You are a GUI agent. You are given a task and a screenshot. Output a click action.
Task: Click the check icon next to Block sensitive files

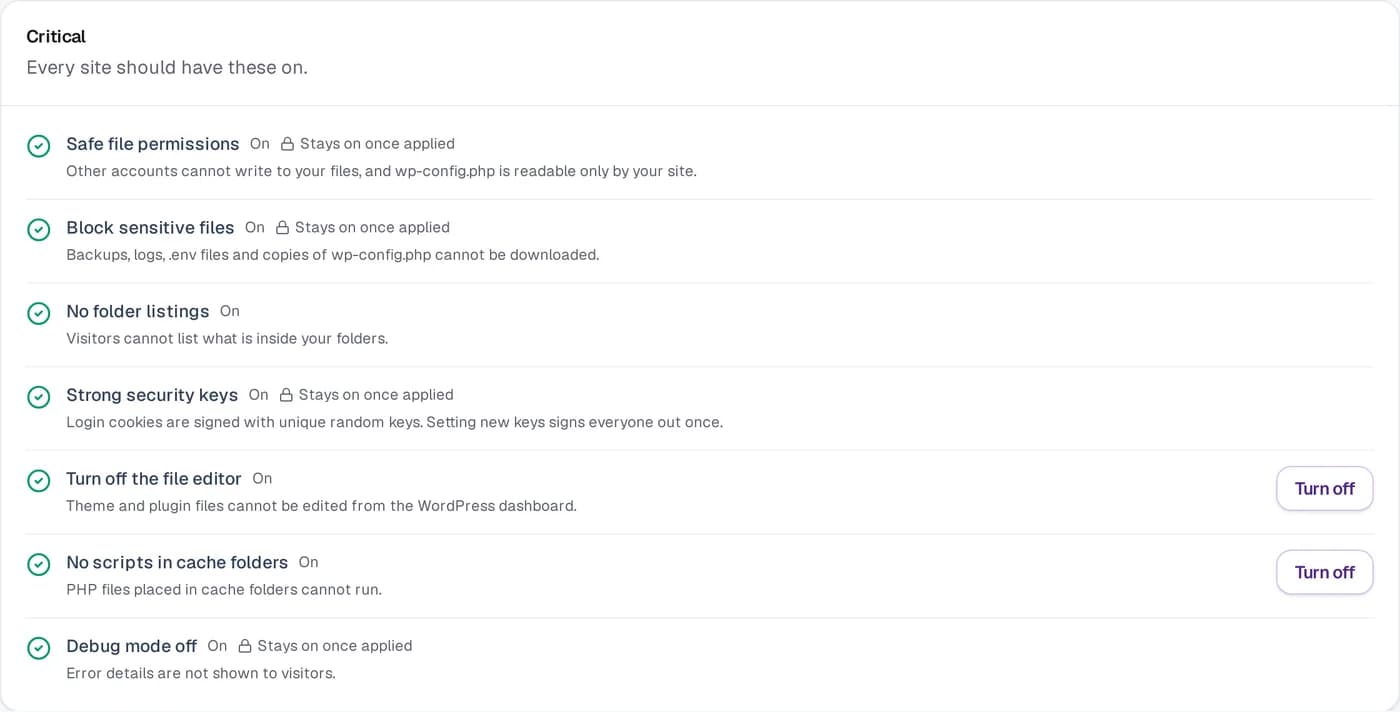pos(38,230)
